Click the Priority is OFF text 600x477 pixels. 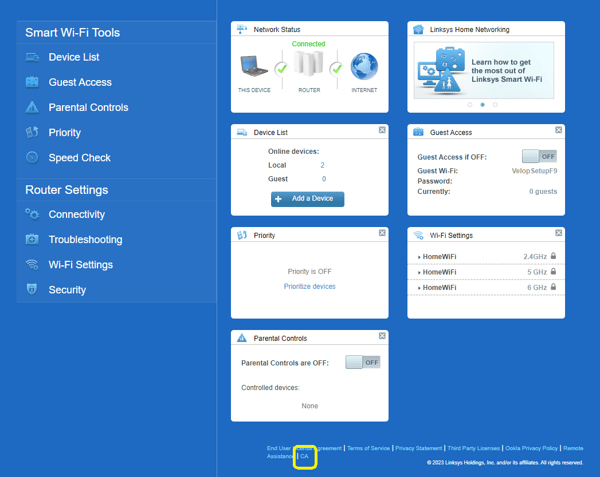click(310, 272)
